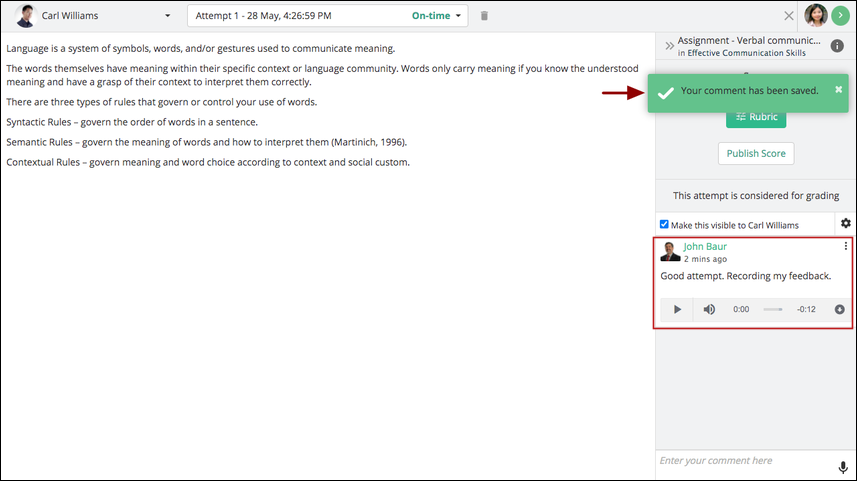Click 'There are three types of rules' line
The height and width of the screenshot is (481, 857).
161,102
